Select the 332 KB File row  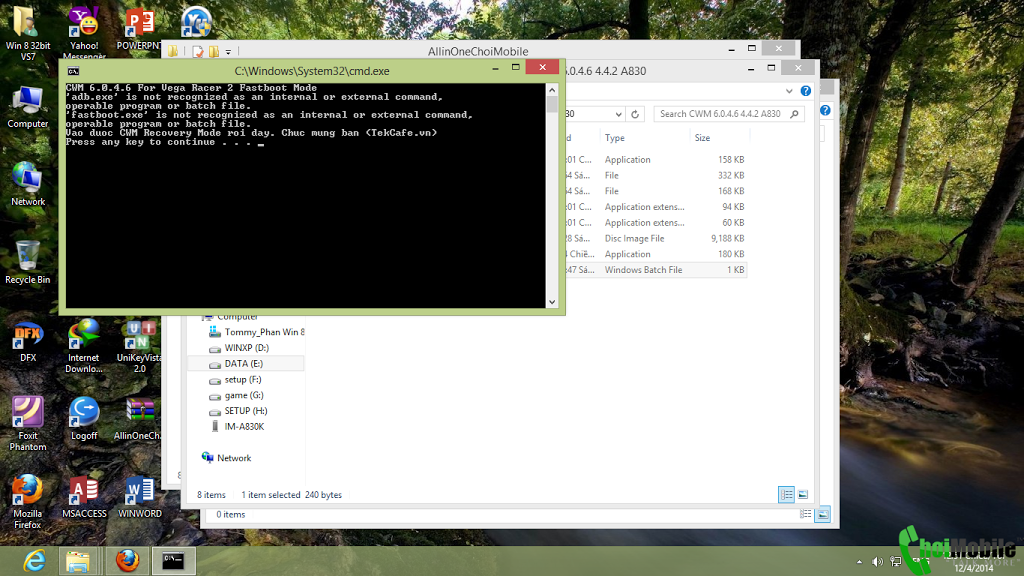click(x=656, y=175)
